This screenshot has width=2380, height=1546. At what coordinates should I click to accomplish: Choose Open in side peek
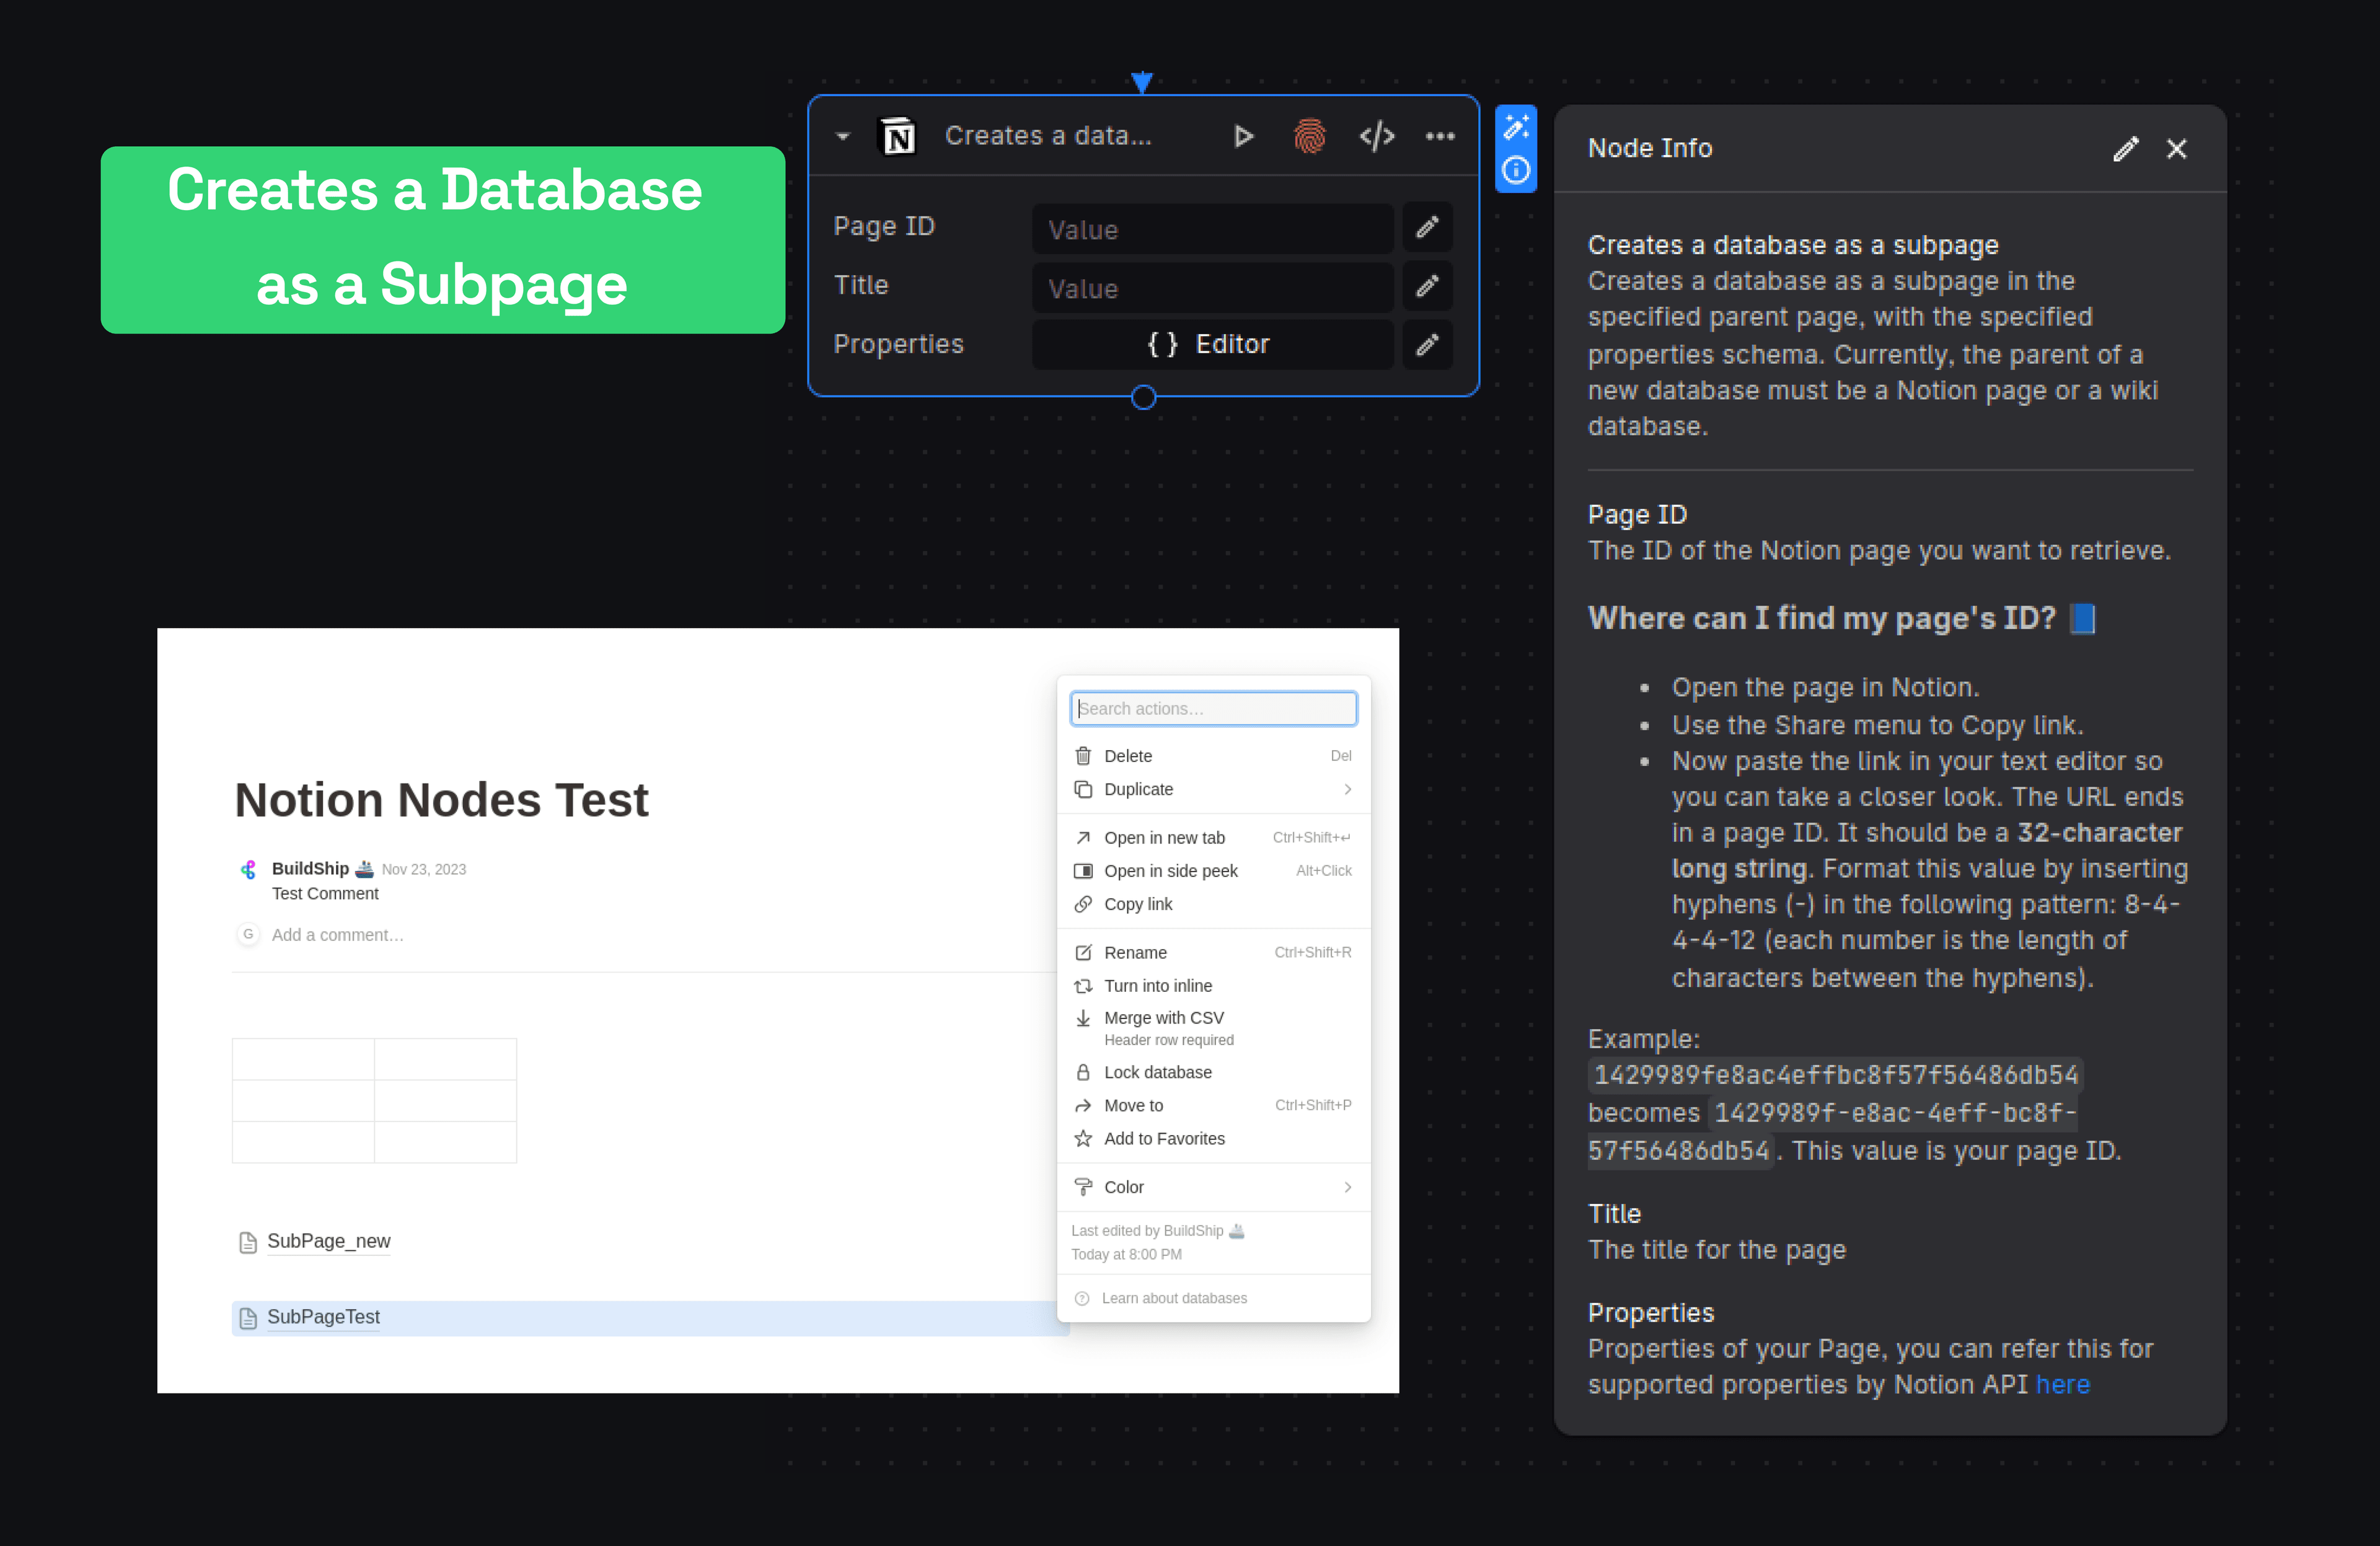[1171, 870]
